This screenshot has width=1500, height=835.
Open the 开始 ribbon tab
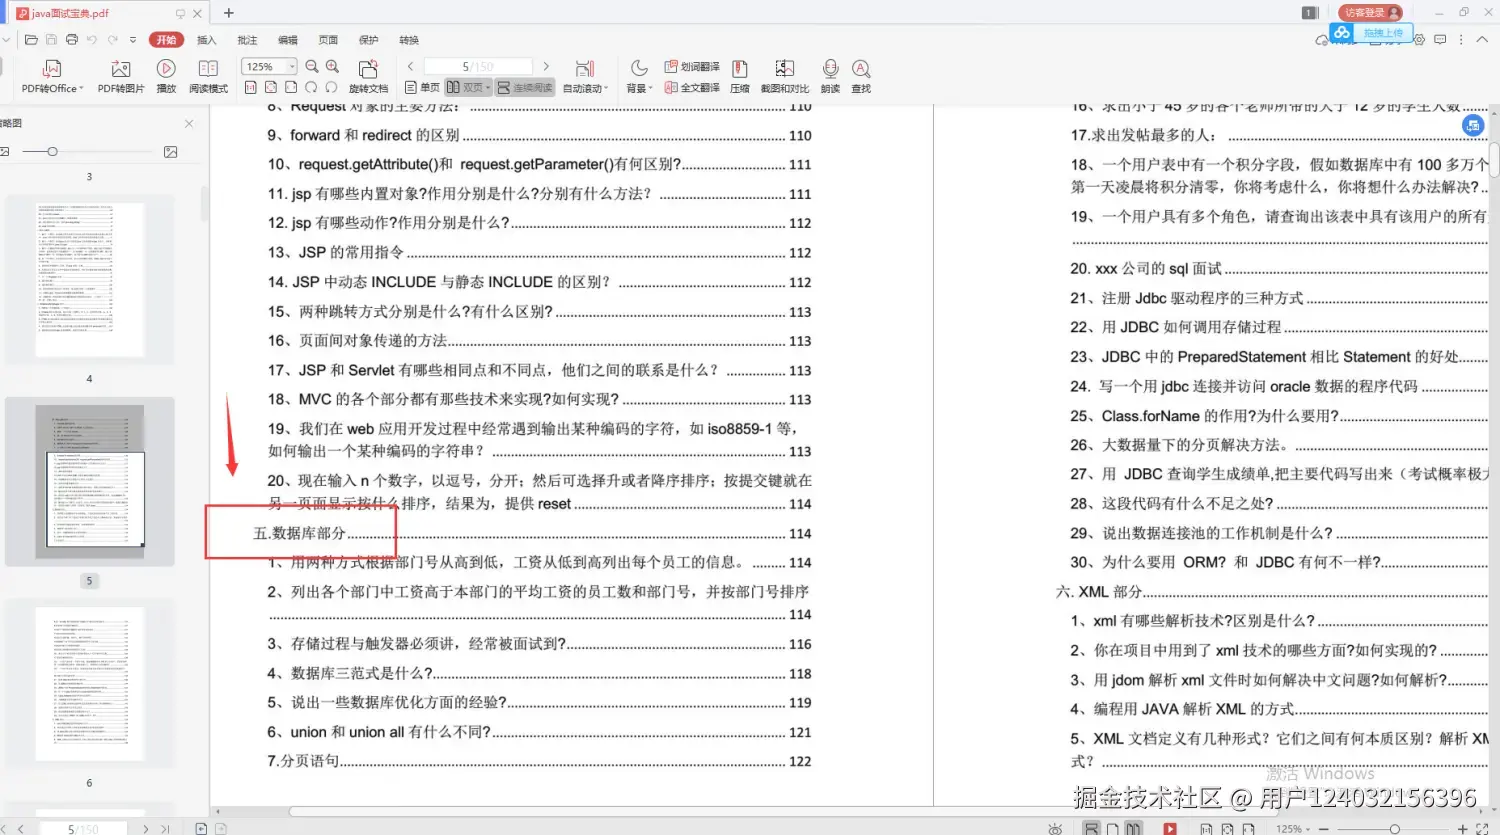(x=166, y=40)
